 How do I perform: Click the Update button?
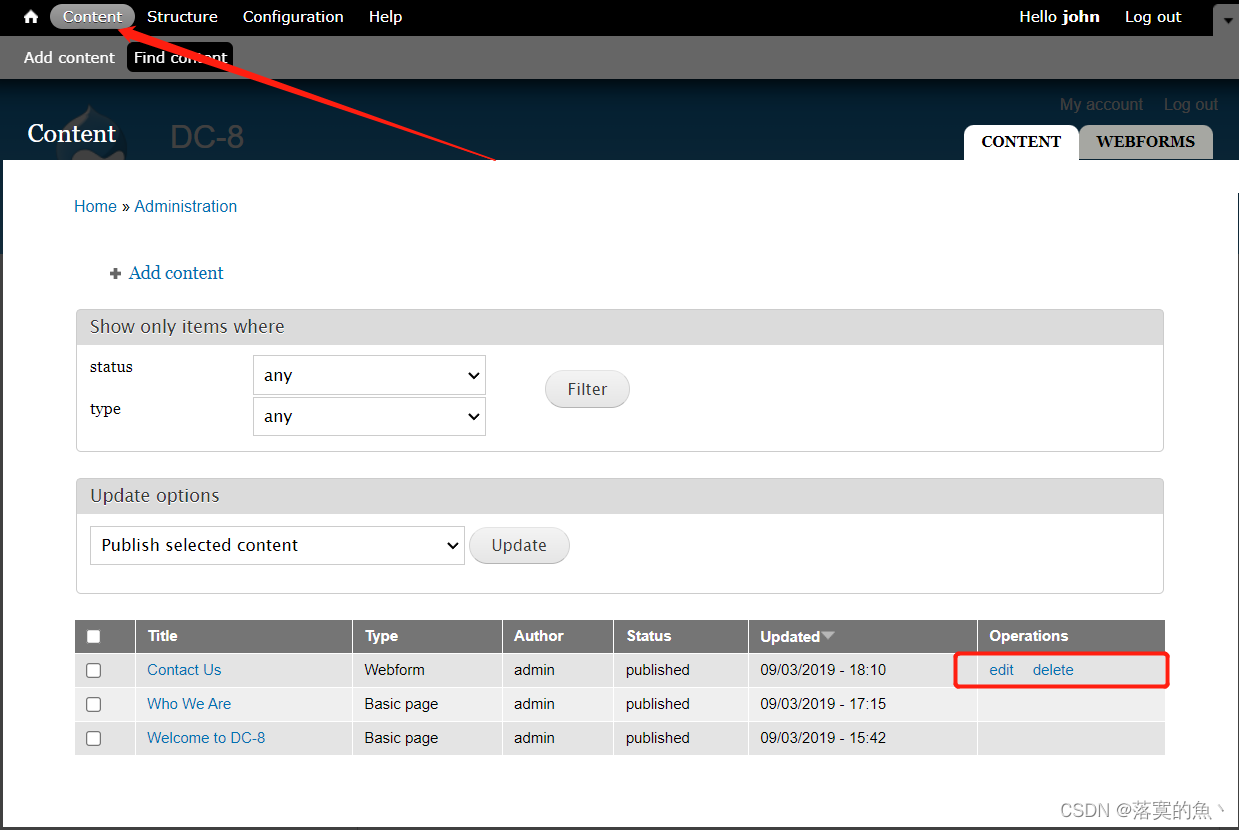519,545
